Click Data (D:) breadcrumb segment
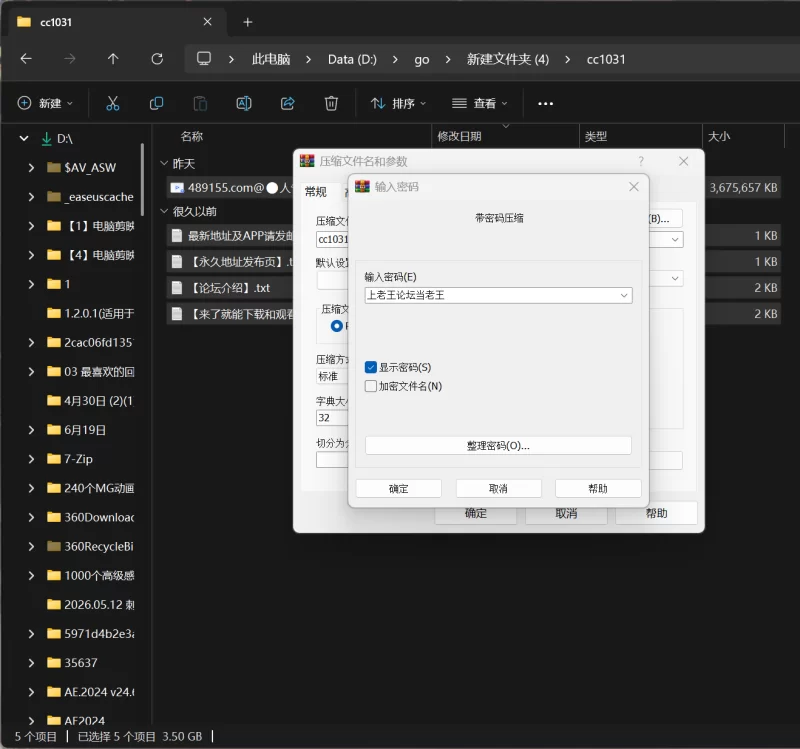The height and width of the screenshot is (749, 800). pos(352,59)
